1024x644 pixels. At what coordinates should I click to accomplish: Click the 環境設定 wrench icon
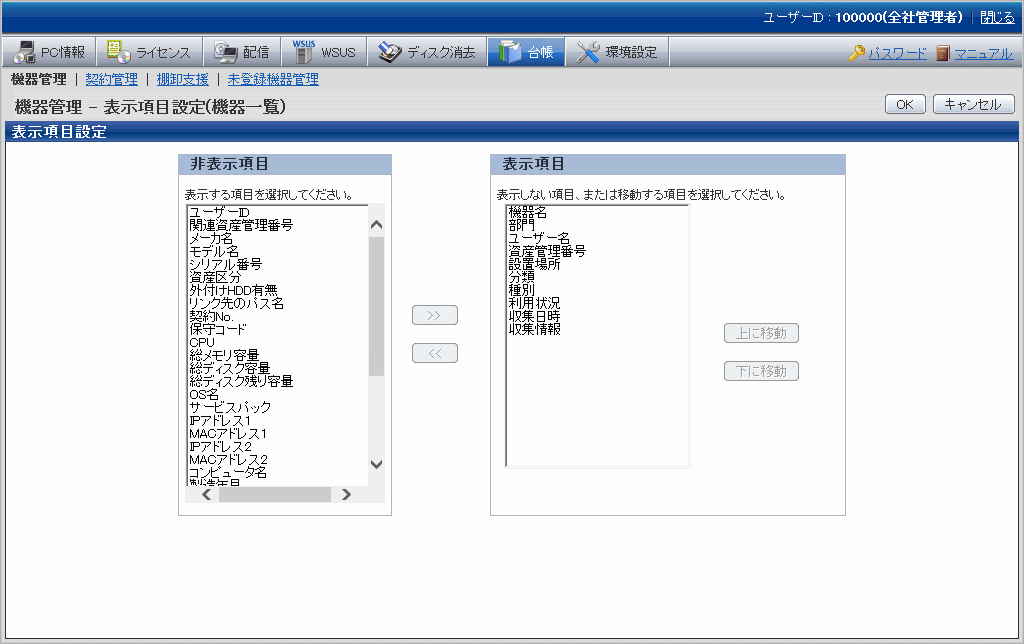click(588, 52)
